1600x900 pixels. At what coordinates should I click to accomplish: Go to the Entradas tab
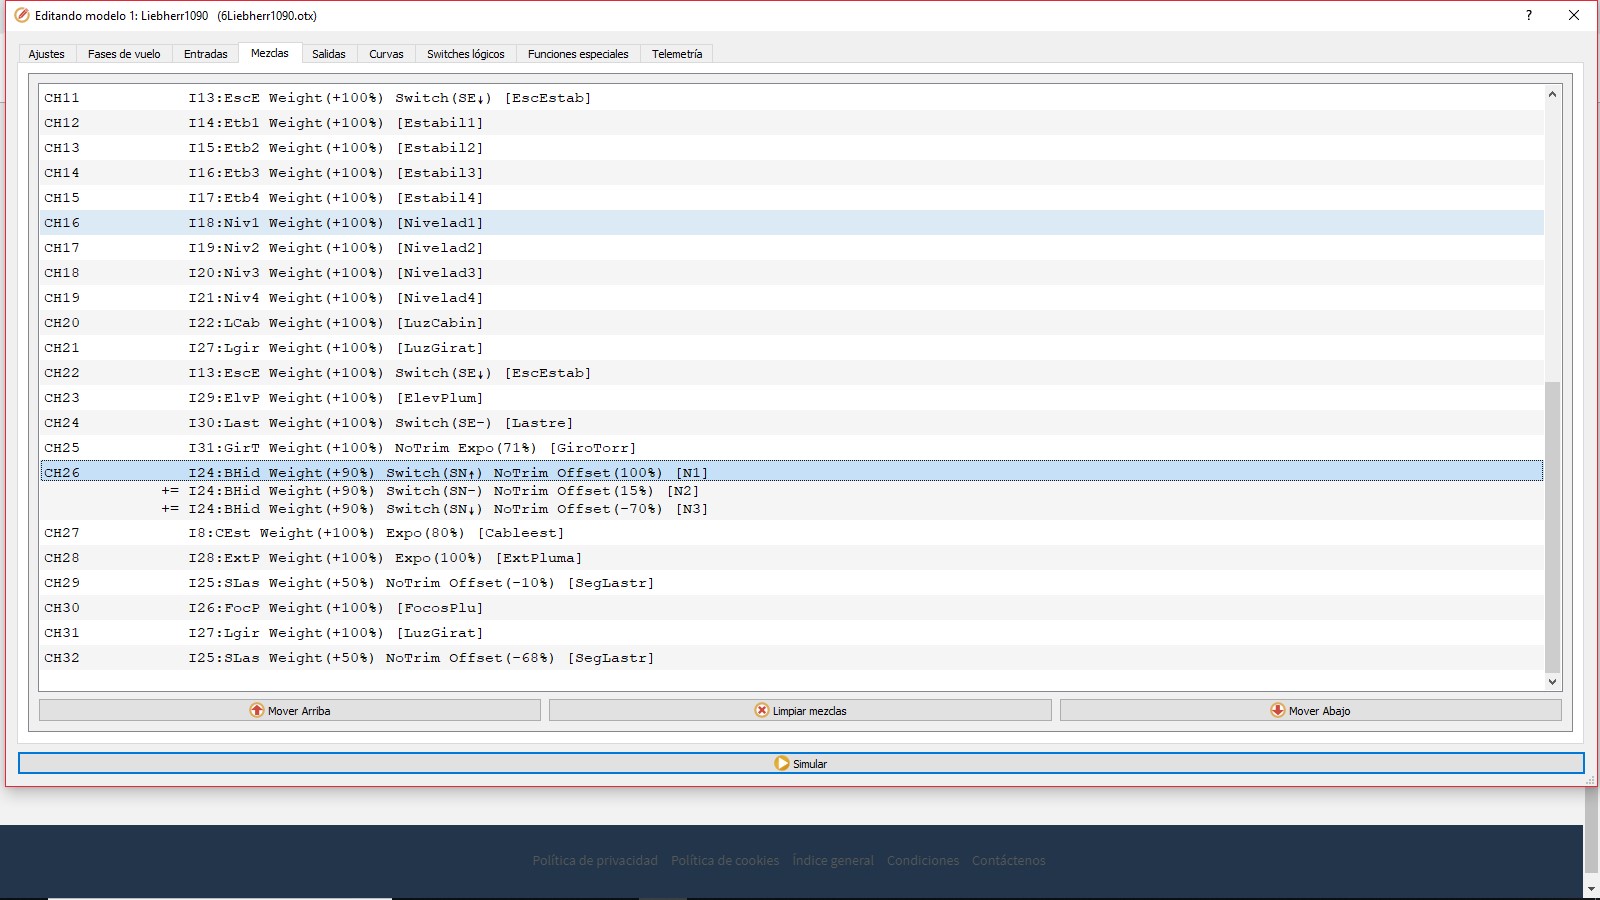point(205,54)
